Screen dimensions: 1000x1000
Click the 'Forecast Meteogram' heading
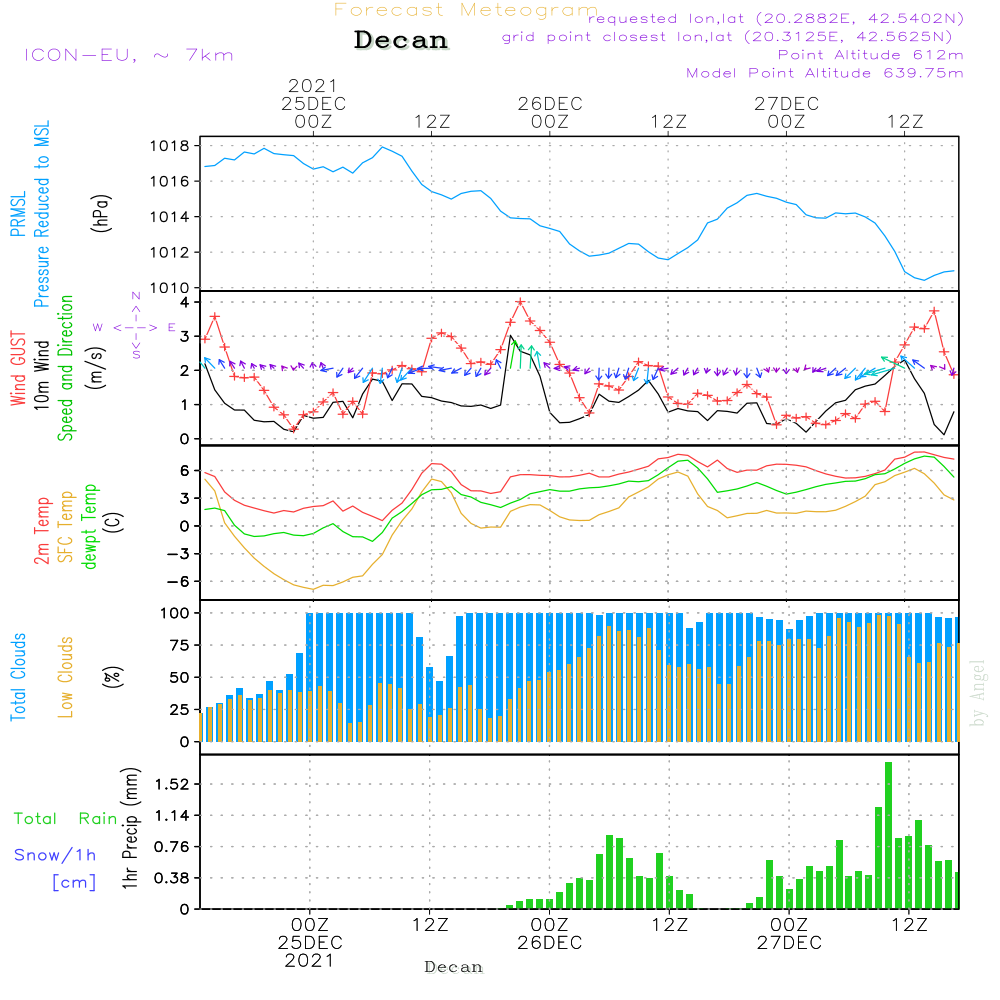pyautogui.click(x=466, y=10)
